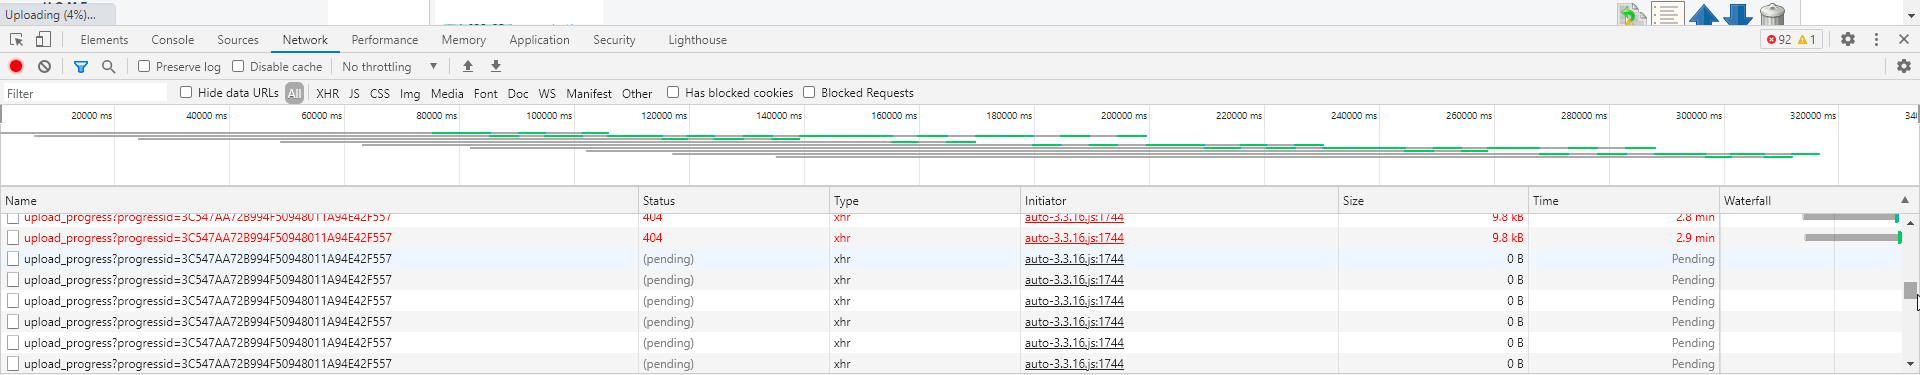Filter requests by XHR
This screenshot has width=1920, height=375.
(328, 93)
